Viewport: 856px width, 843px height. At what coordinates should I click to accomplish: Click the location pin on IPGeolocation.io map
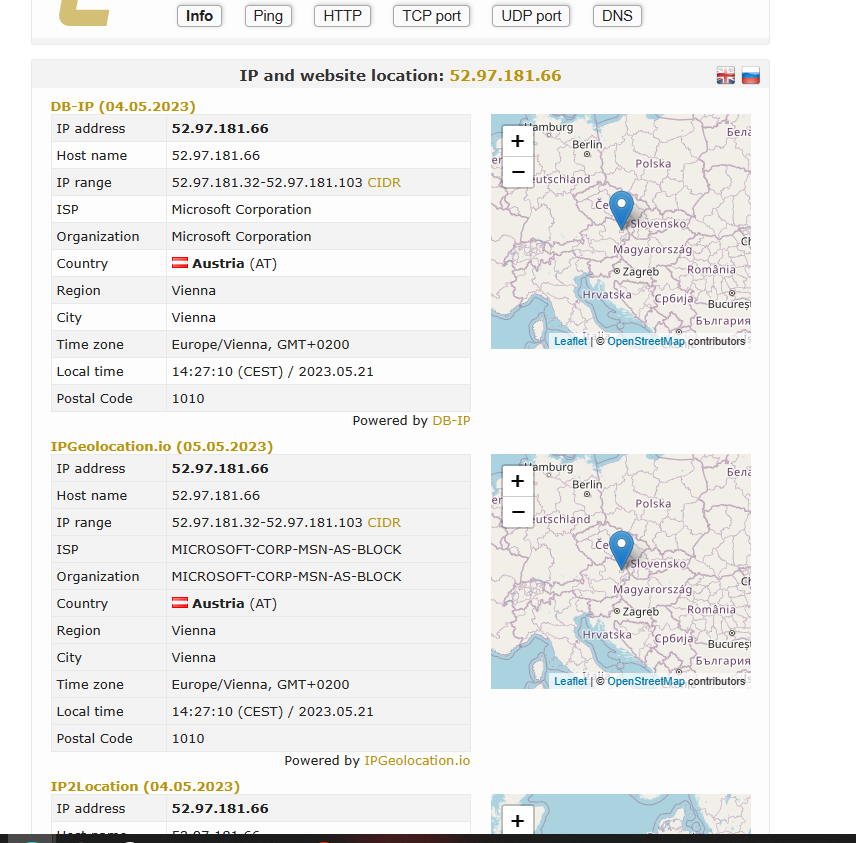tap(621, 550)
